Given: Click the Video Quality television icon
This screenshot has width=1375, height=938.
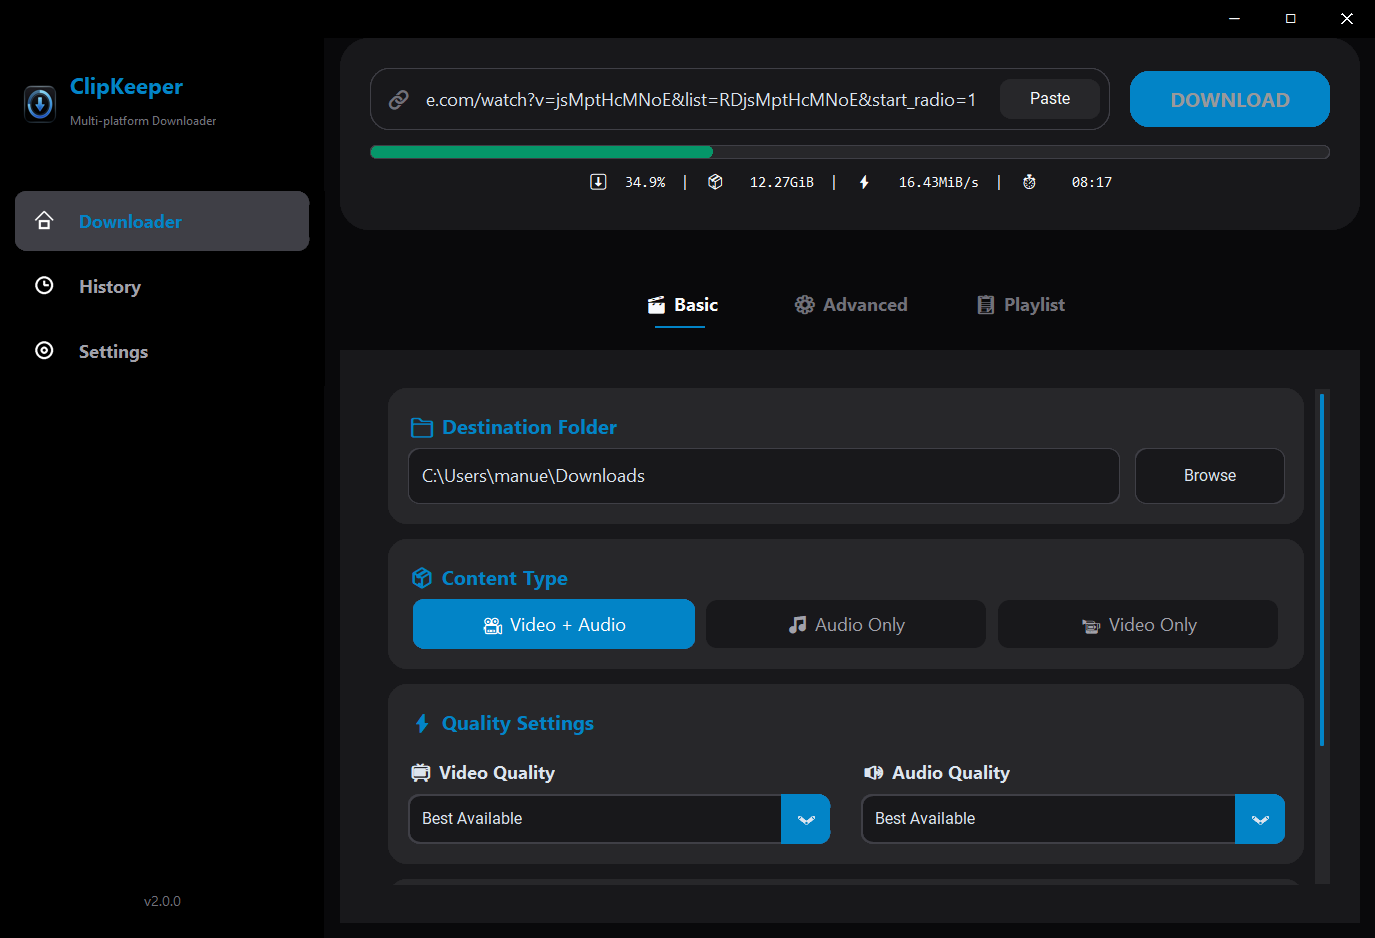Looking at the screenshot, I should [421, 773].
